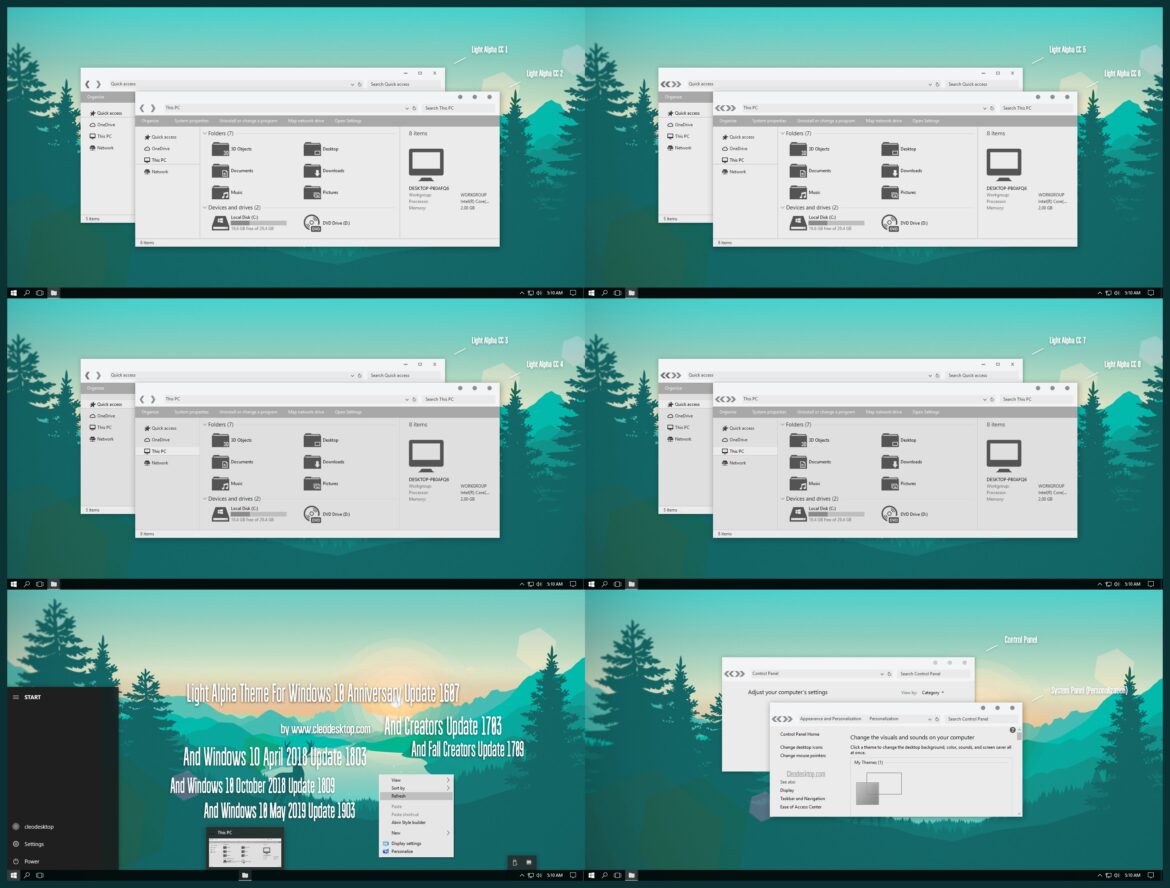Open the Pictures folder

tap(331, 192)
